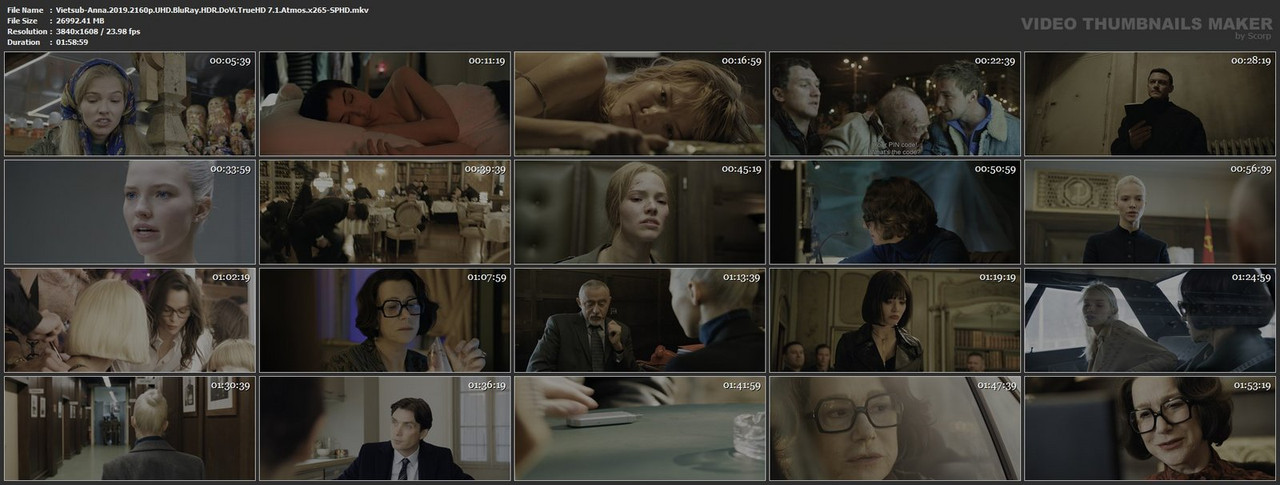This screenshot has width=1280, height=485.
Task: Open the thumbnail at 00:05:39
Action: 130,104
